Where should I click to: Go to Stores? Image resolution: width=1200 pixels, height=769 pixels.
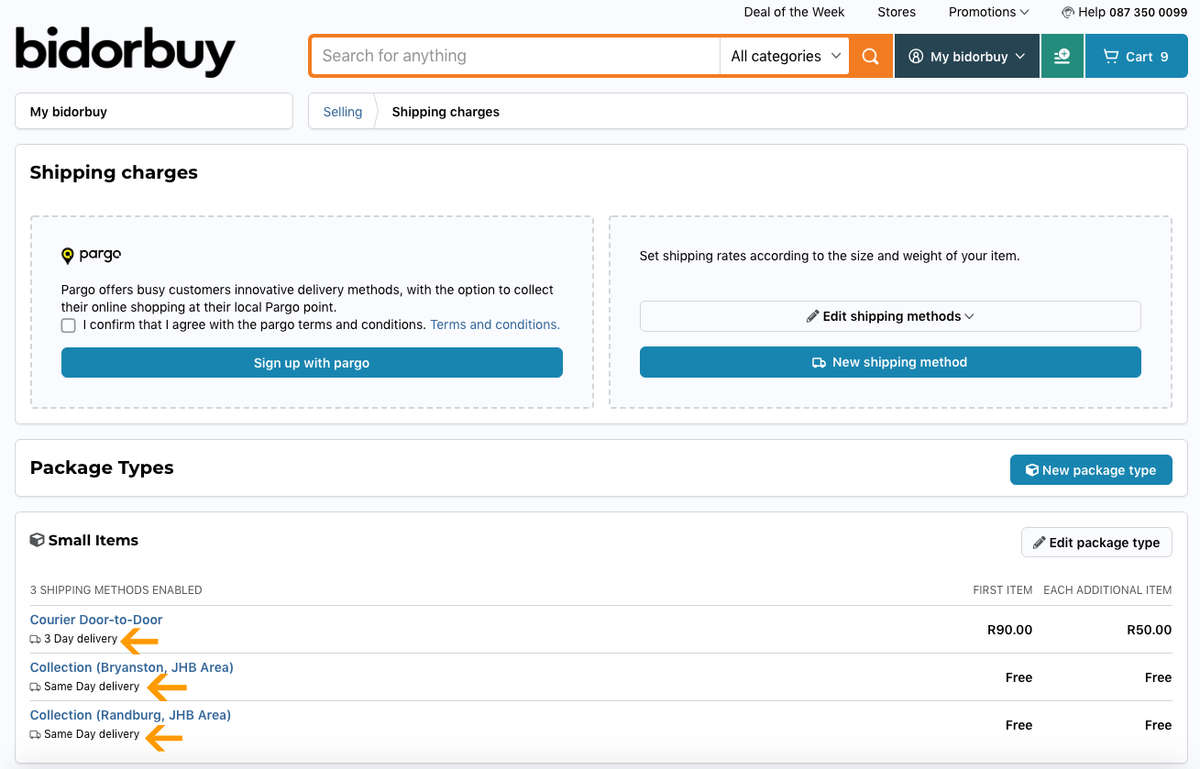tap(896, 12)
